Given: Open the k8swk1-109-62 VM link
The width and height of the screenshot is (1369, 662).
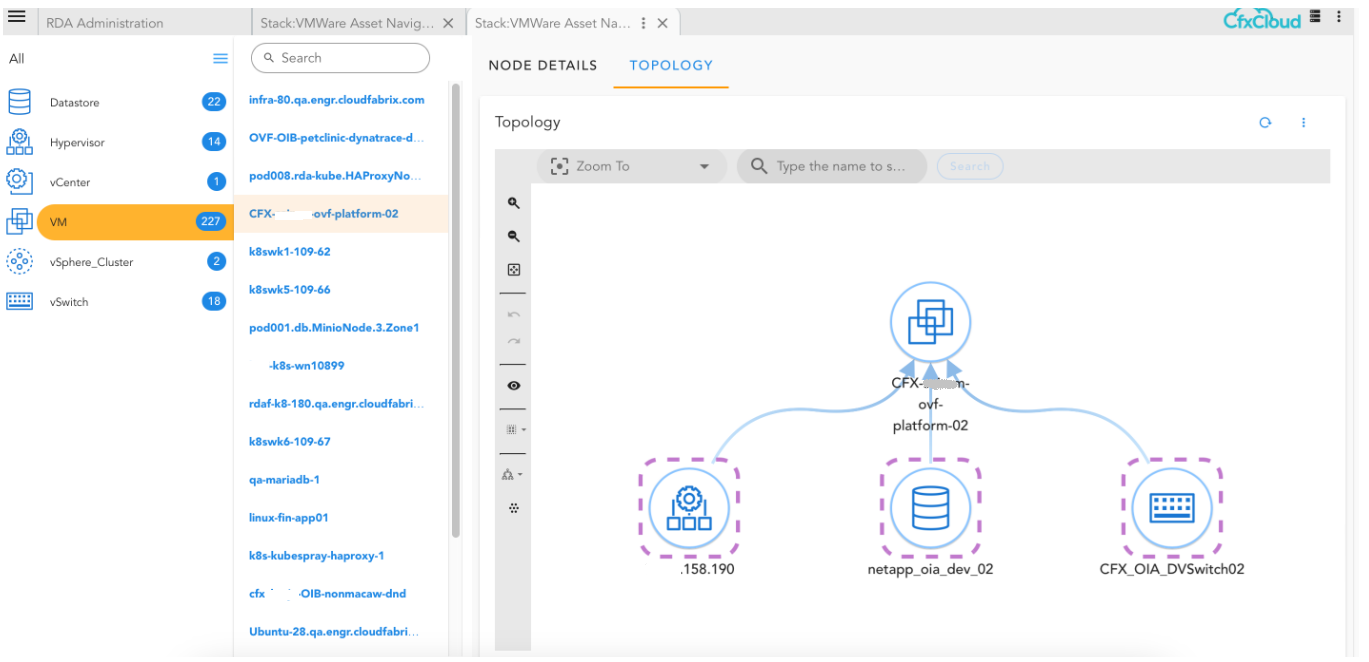Looking at the screenshot, I should coord(289,252).
